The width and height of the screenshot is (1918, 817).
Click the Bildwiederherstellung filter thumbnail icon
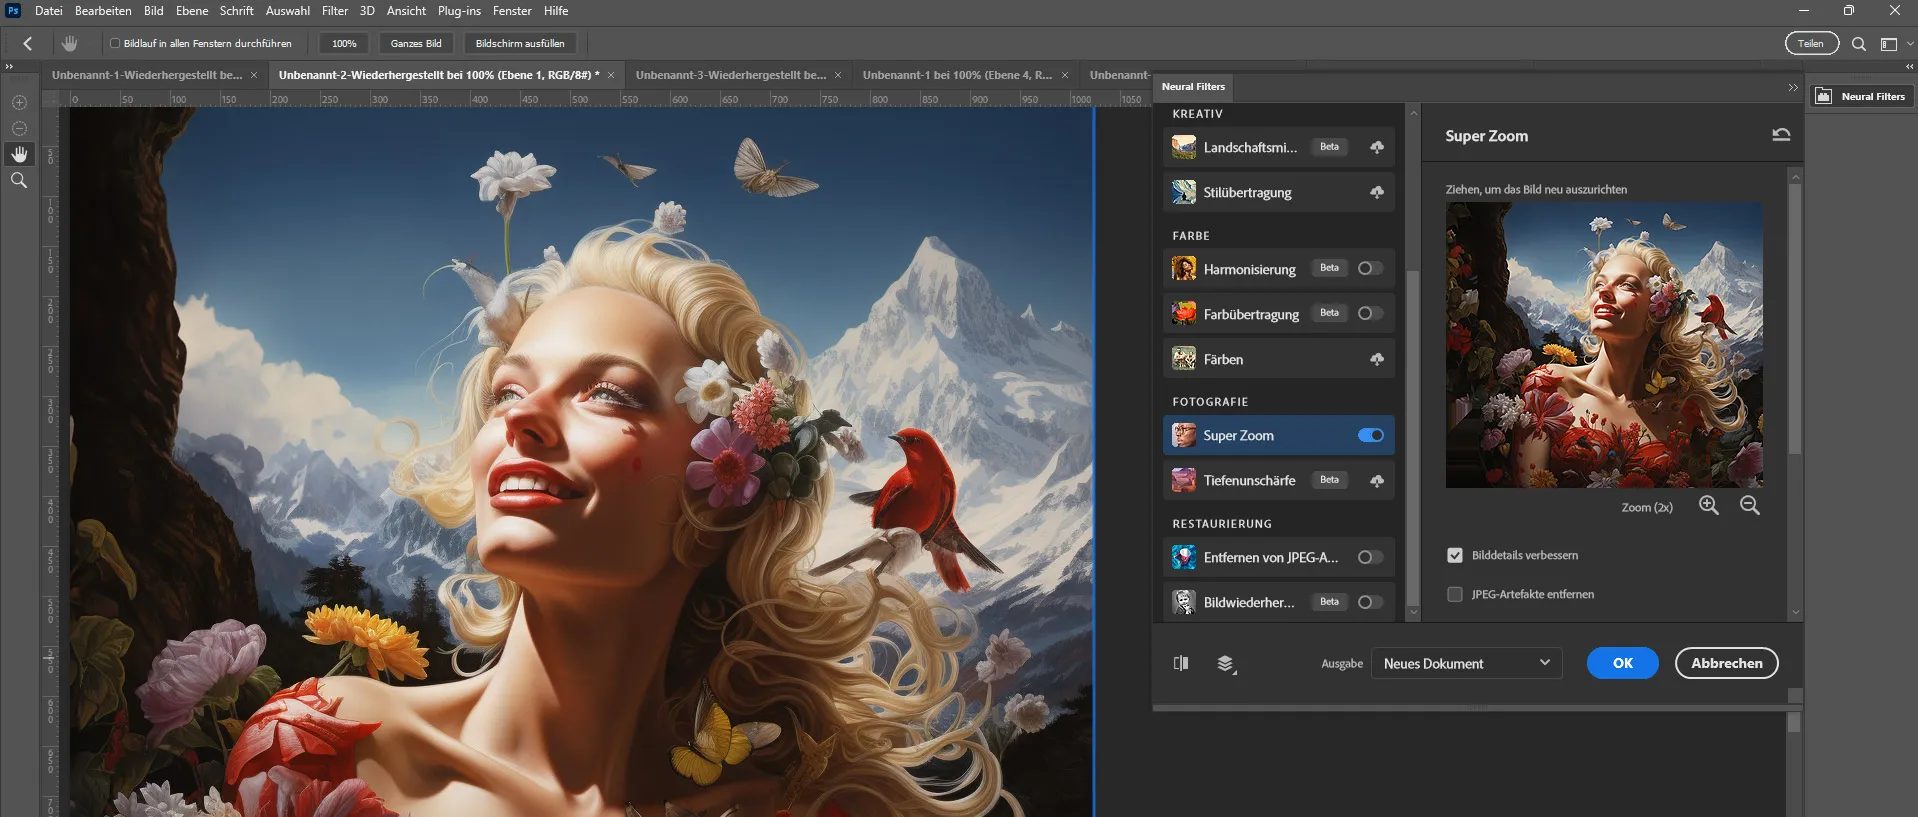[1184, 602]
